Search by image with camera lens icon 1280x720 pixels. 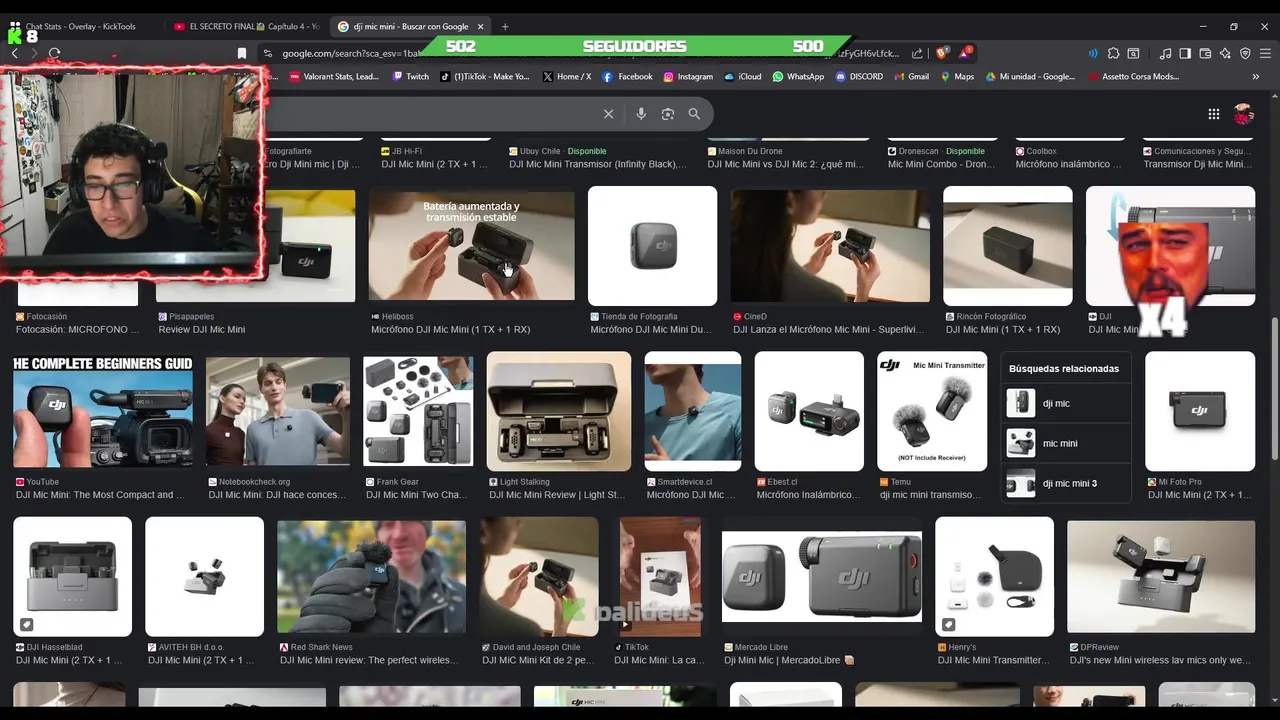[x=668, y=114]
